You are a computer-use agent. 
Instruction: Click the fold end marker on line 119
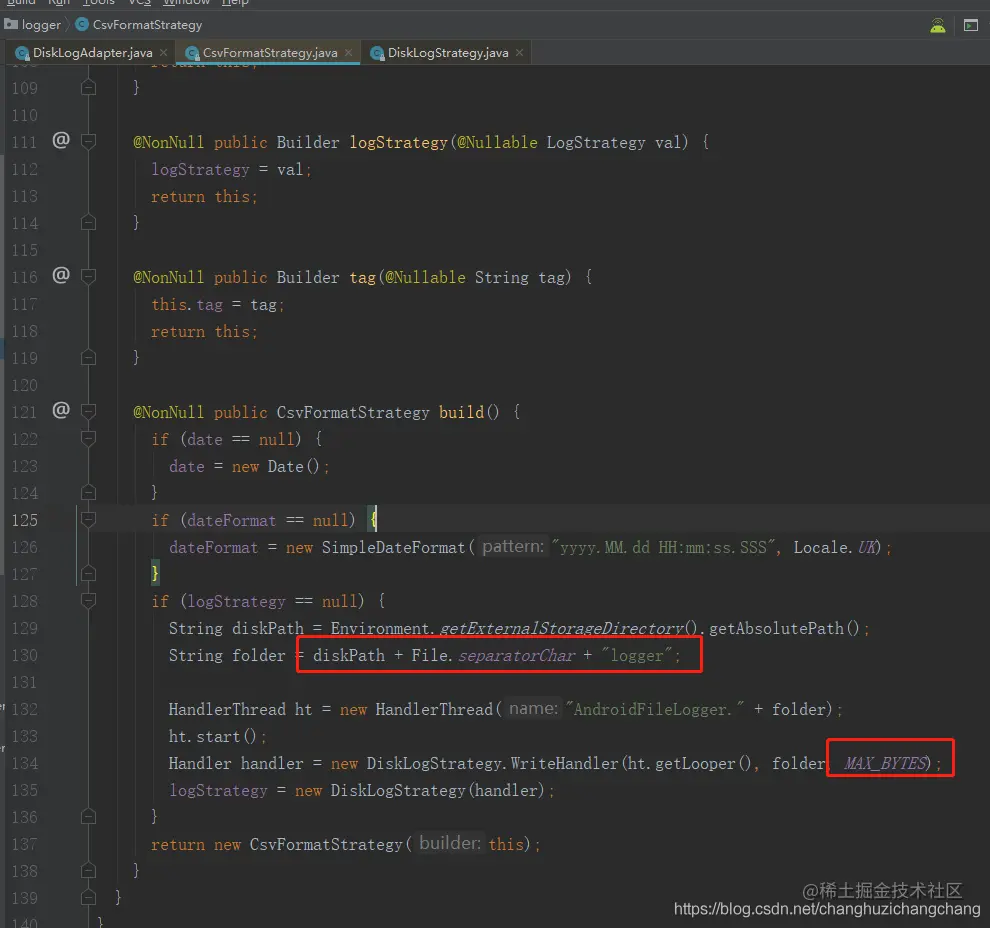88,357
